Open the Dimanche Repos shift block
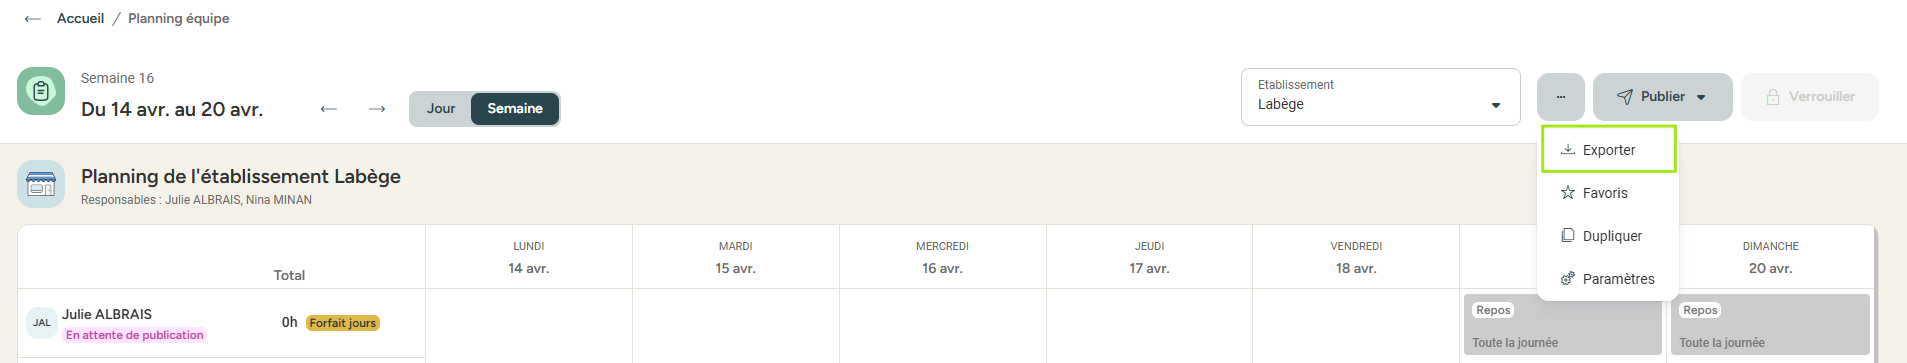Viewport: 1907px width, 363px height. pyautogui.click(x=1770, y=325)
